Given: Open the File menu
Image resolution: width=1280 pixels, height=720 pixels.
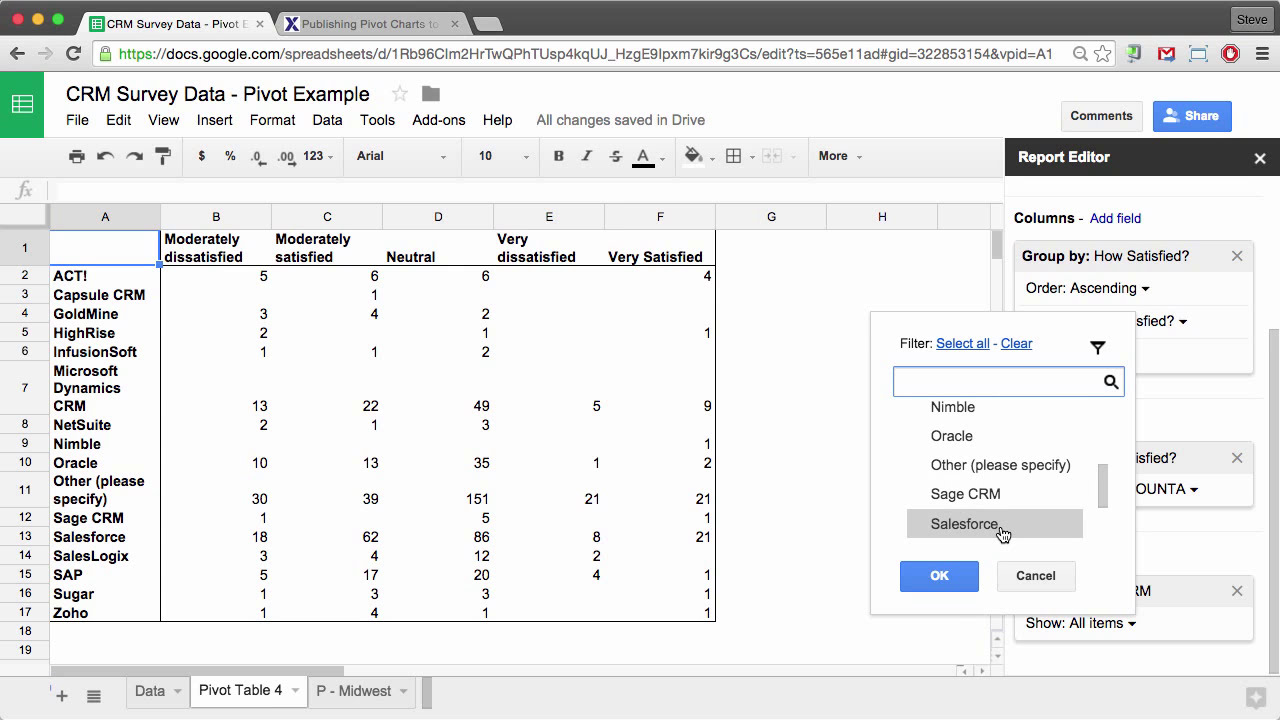Looking at the screenshot, I should coord(77,120).
